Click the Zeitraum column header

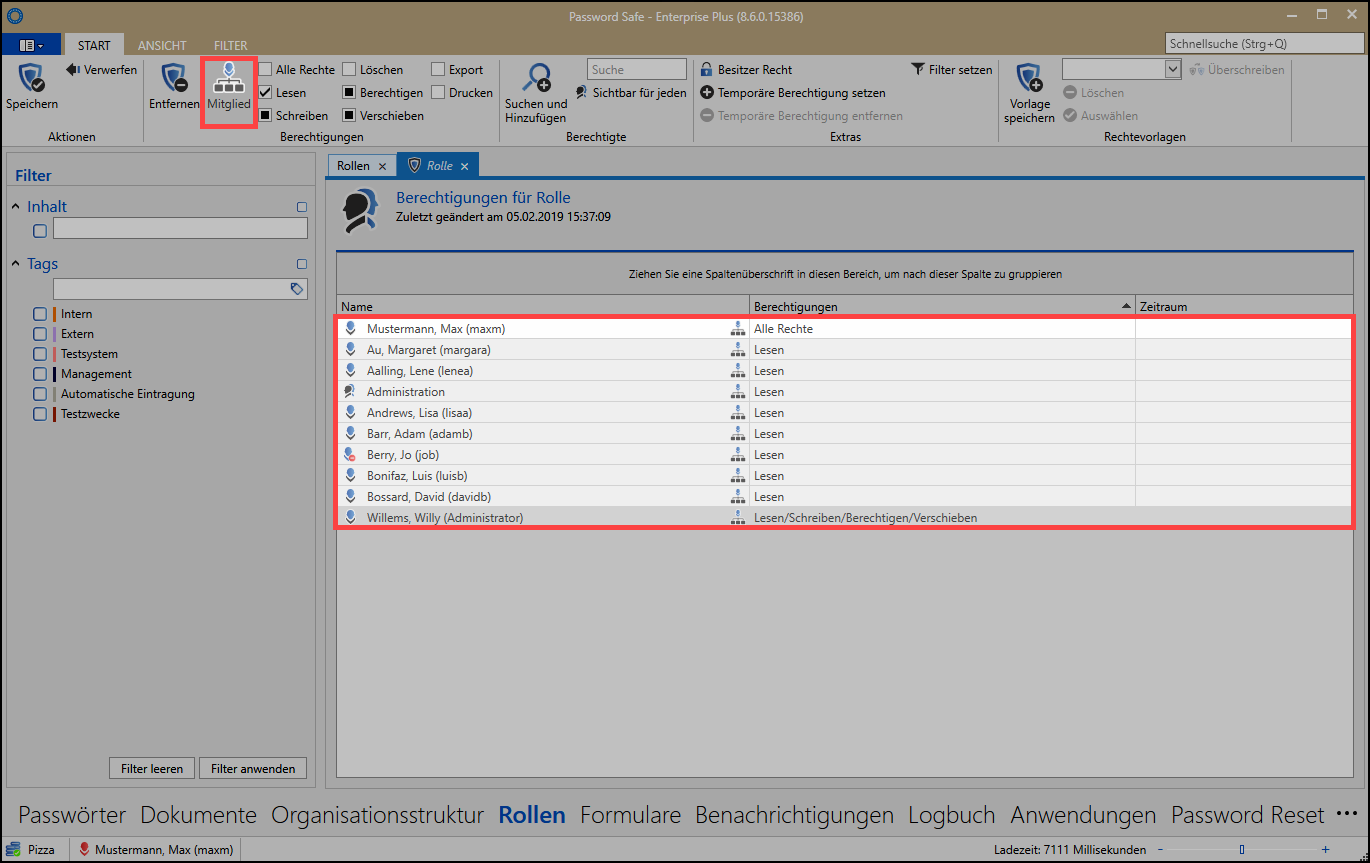click(1244, 306)
